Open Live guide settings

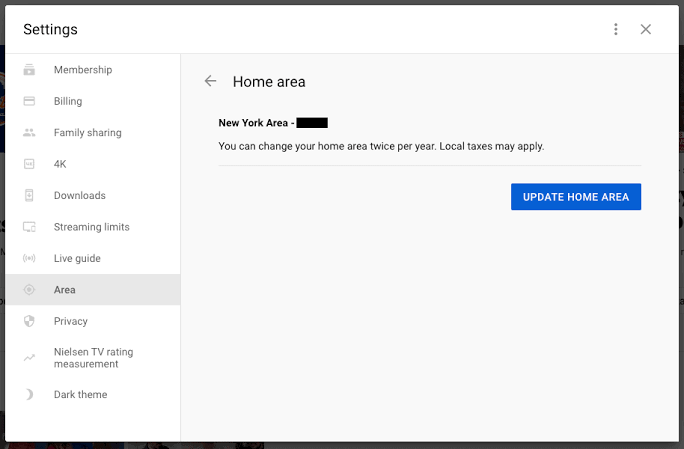point(93,258)
